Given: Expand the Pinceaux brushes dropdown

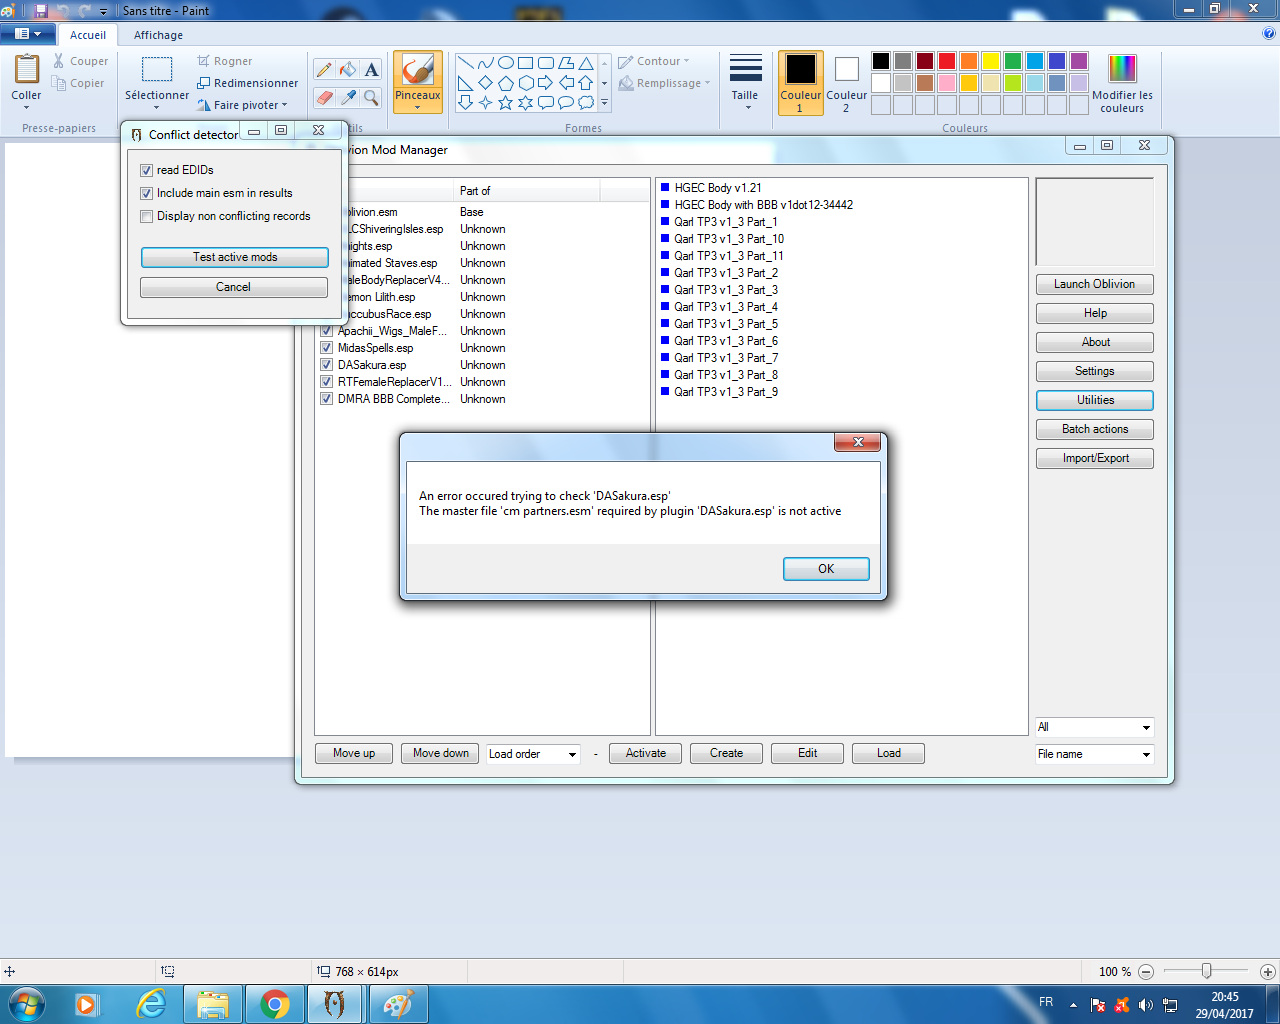Looking at the screenshot, I should [418, 105].
